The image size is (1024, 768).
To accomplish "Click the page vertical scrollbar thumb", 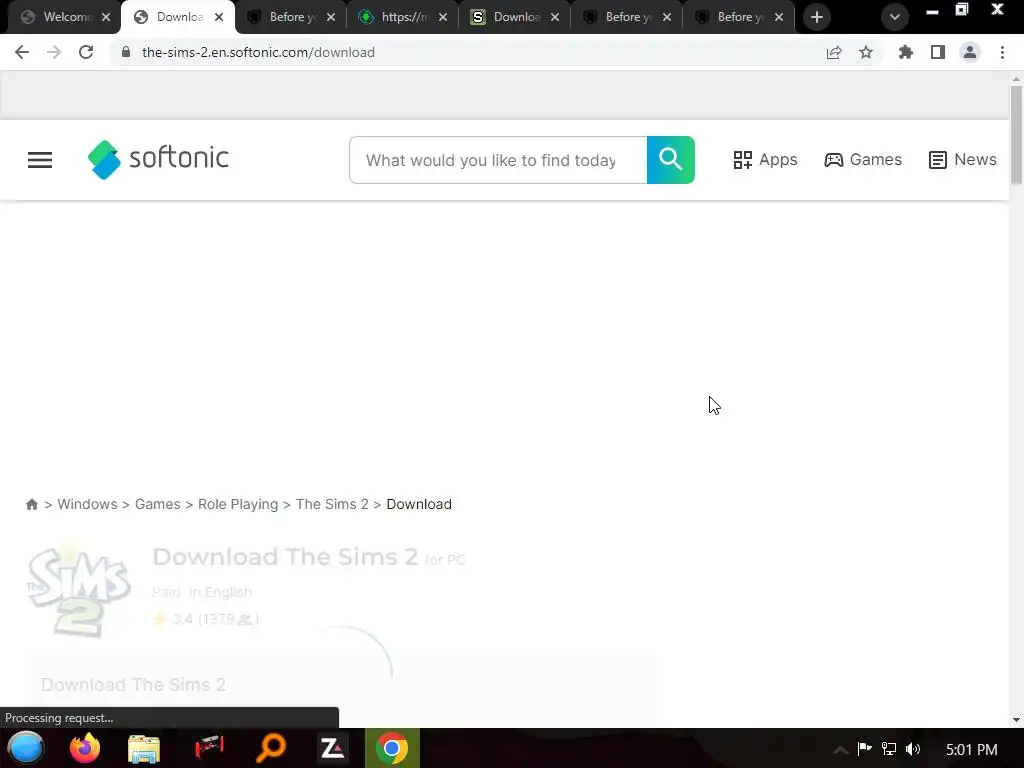I will (1016, 134).
